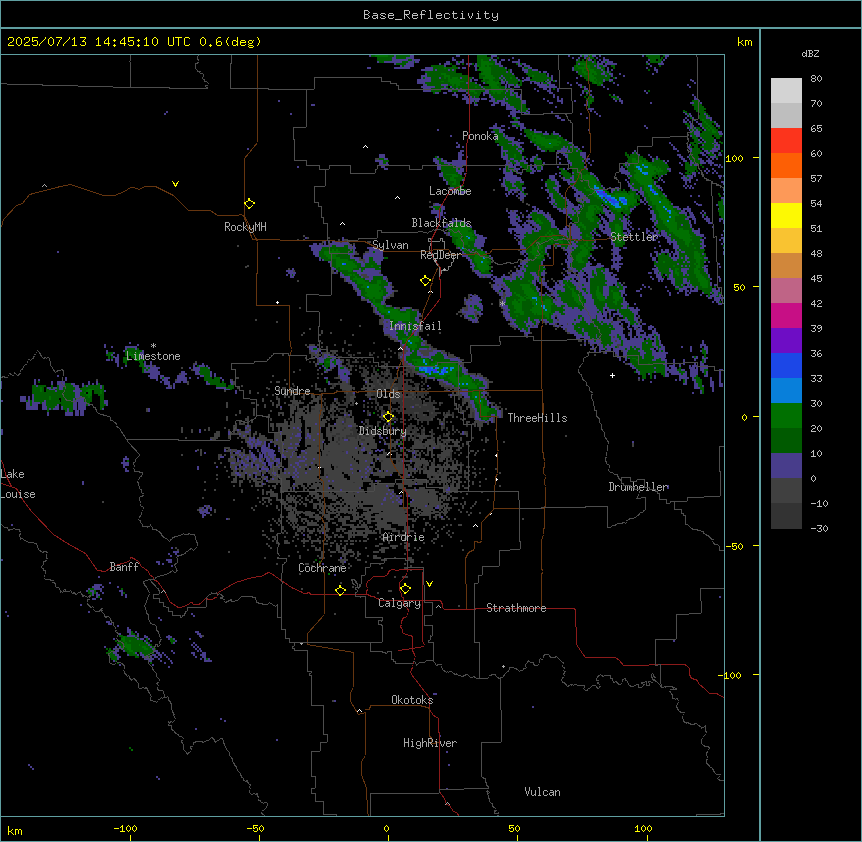Click the dBZ legend heading

810,53
